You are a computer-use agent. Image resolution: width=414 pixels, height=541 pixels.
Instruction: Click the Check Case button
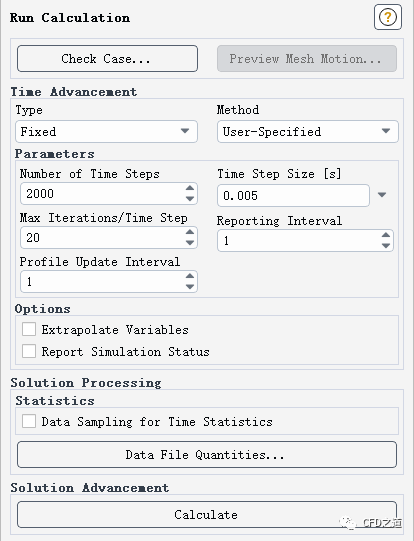[107, 59]
